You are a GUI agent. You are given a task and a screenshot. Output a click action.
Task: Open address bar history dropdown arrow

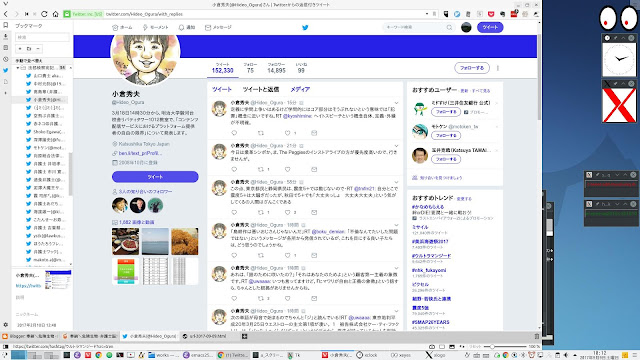point(427,14)
